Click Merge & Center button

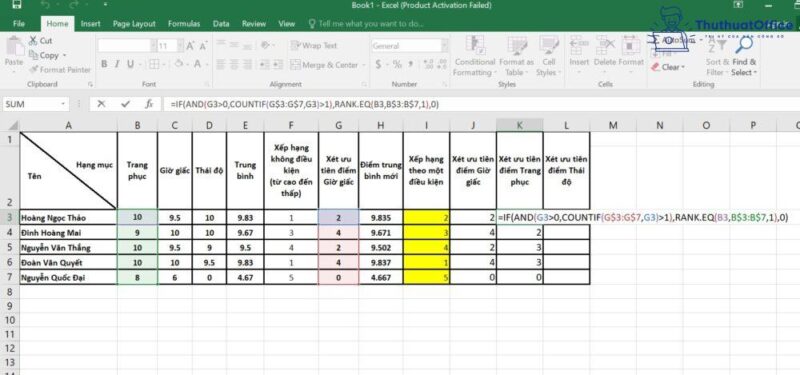click(324, 65)
